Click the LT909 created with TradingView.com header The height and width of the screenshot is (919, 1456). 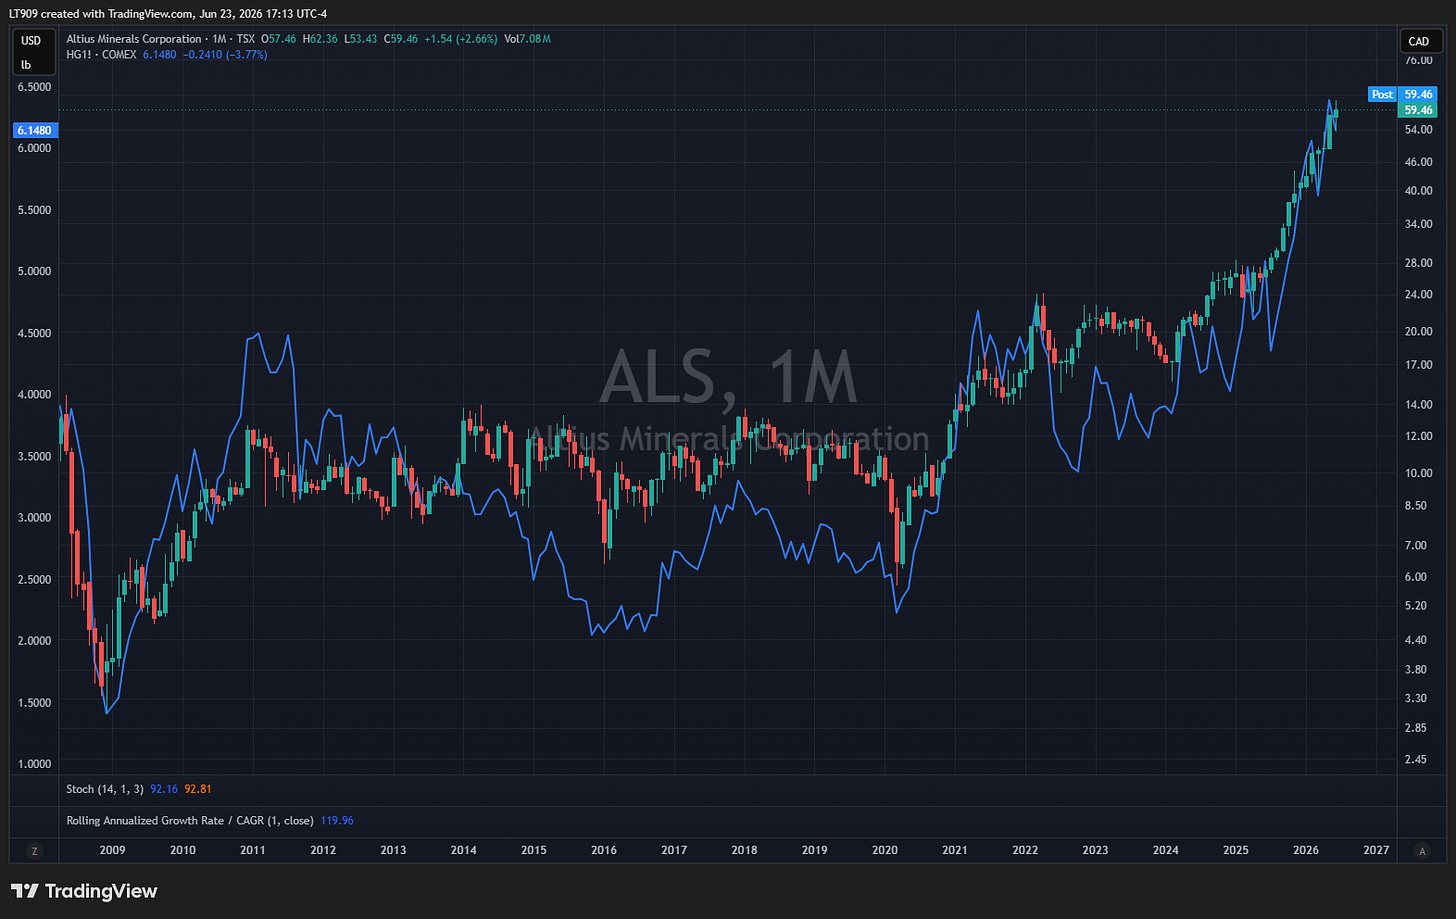pyautogui.click(x=168, y=14)
